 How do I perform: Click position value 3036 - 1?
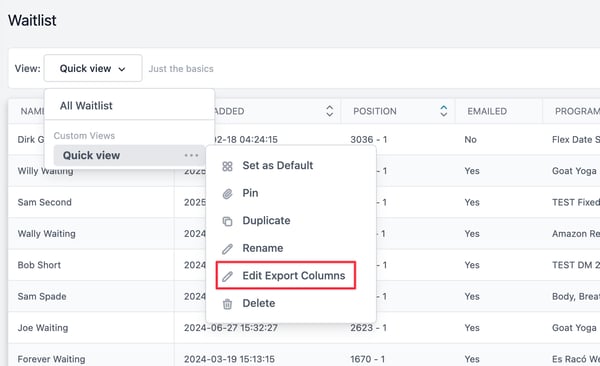click(x=368, y=139)
